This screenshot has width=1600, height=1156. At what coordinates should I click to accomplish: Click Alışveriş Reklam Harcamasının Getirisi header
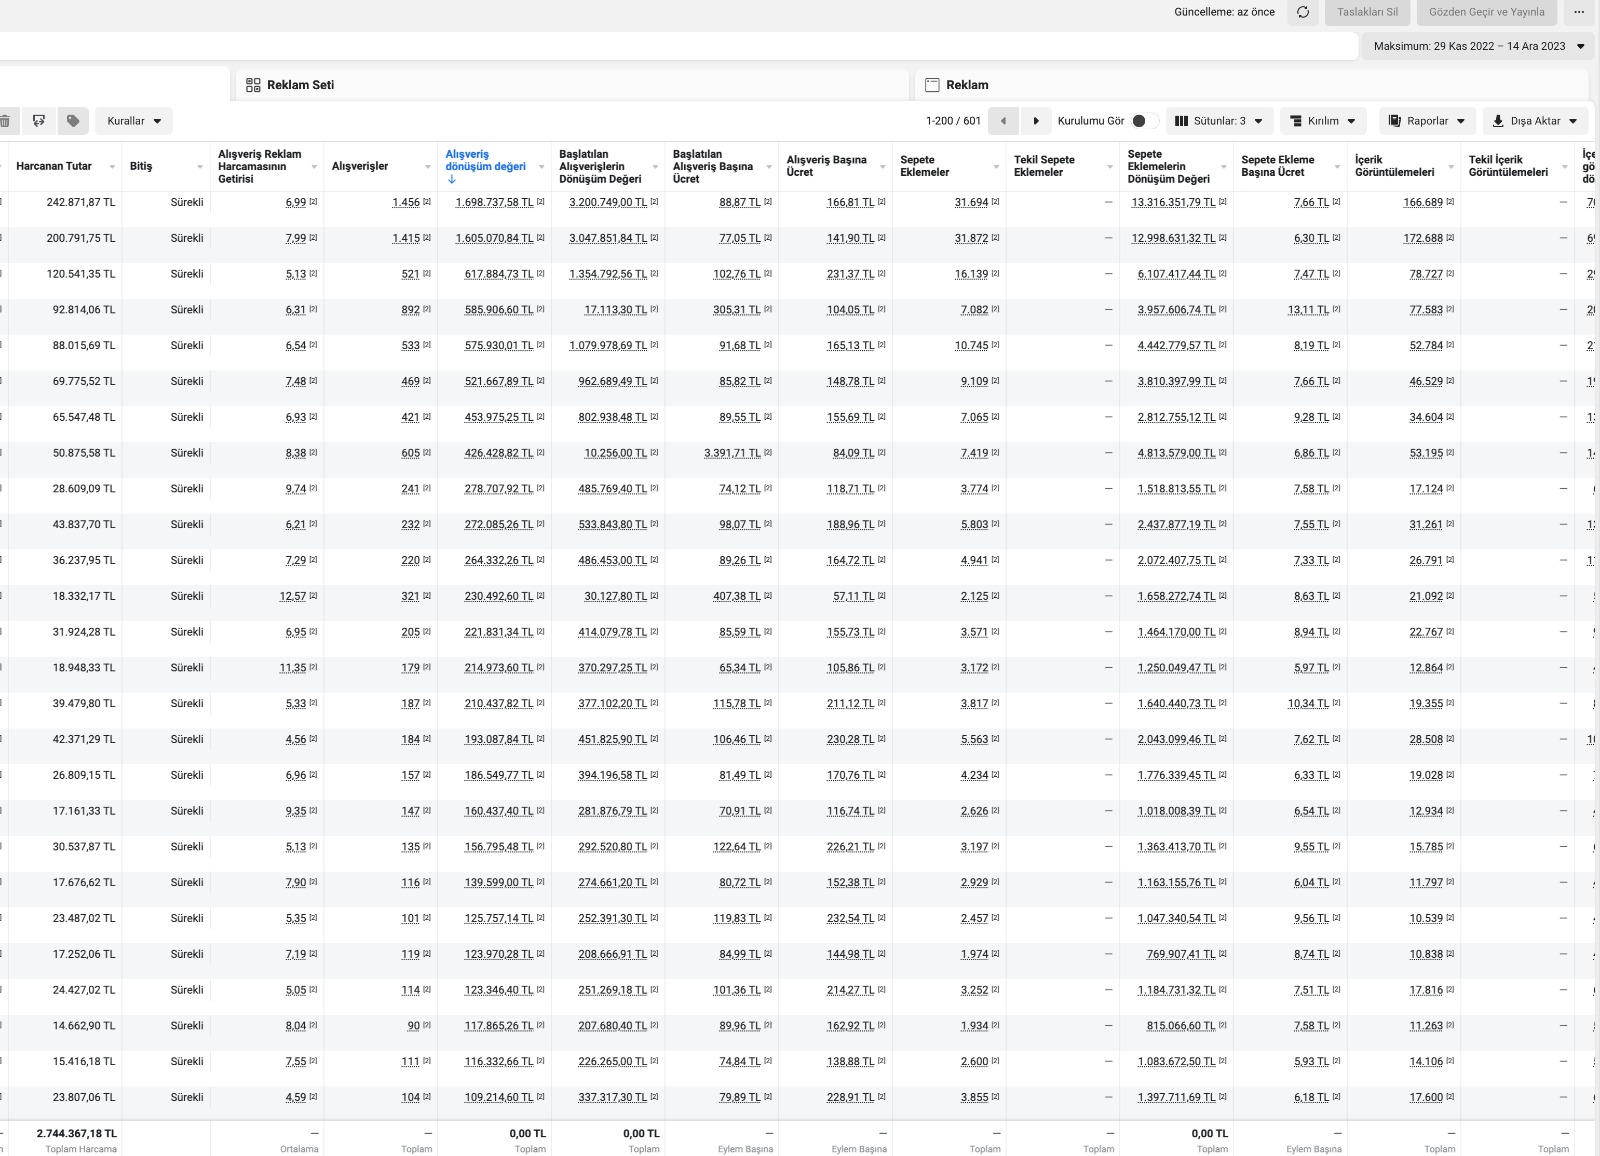260,167
